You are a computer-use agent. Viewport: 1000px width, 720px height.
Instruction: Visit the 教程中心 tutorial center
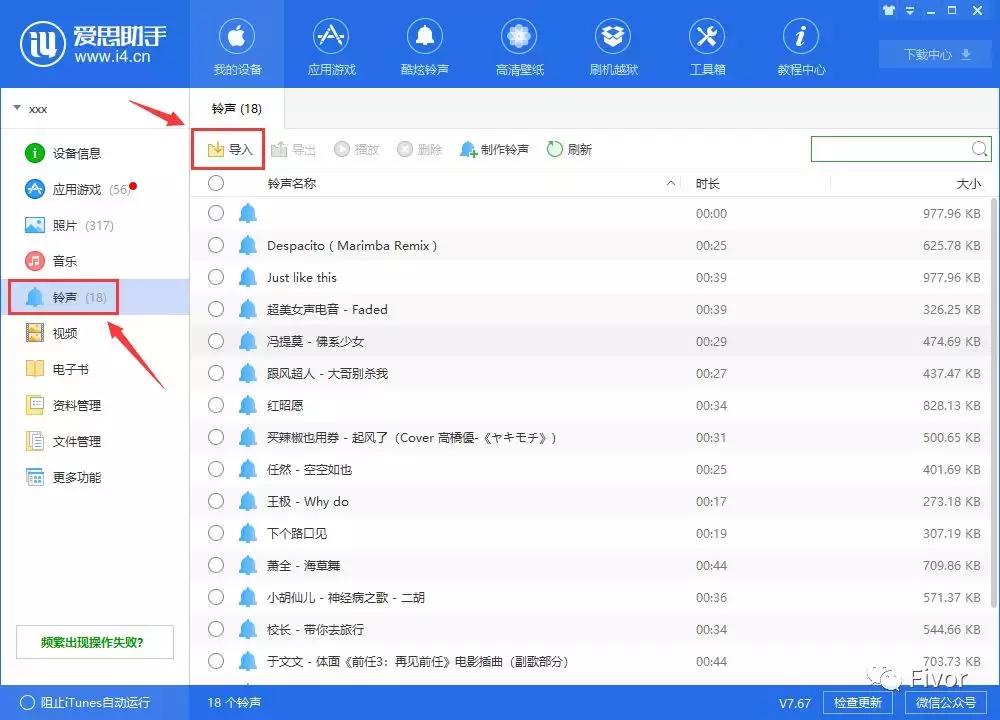coord(800,44)
